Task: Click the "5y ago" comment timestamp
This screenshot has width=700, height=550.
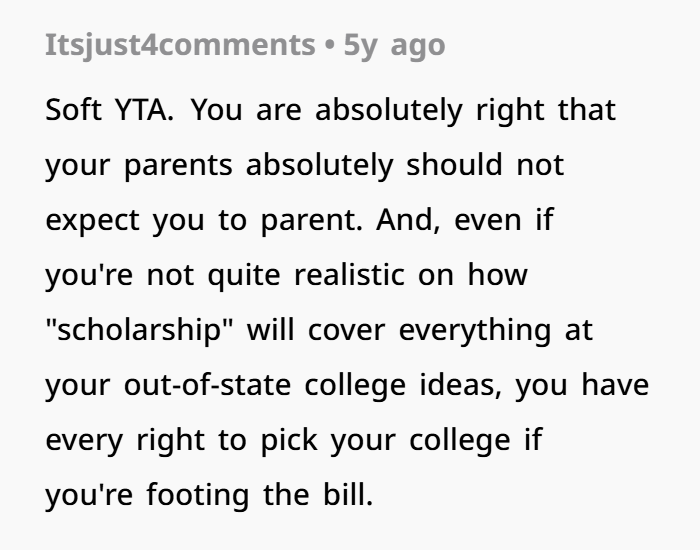Action: click(394, 46)
